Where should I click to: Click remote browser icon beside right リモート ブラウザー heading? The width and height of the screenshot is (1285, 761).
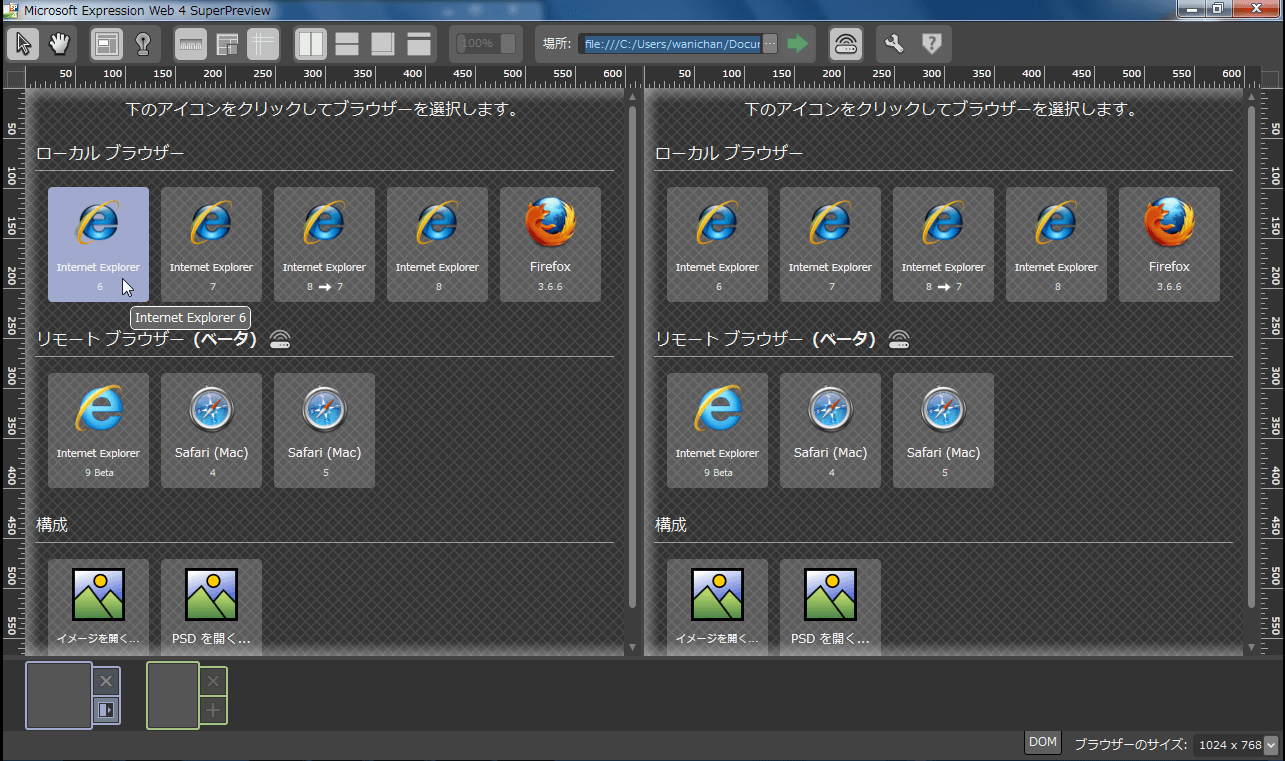pos(898,339)
